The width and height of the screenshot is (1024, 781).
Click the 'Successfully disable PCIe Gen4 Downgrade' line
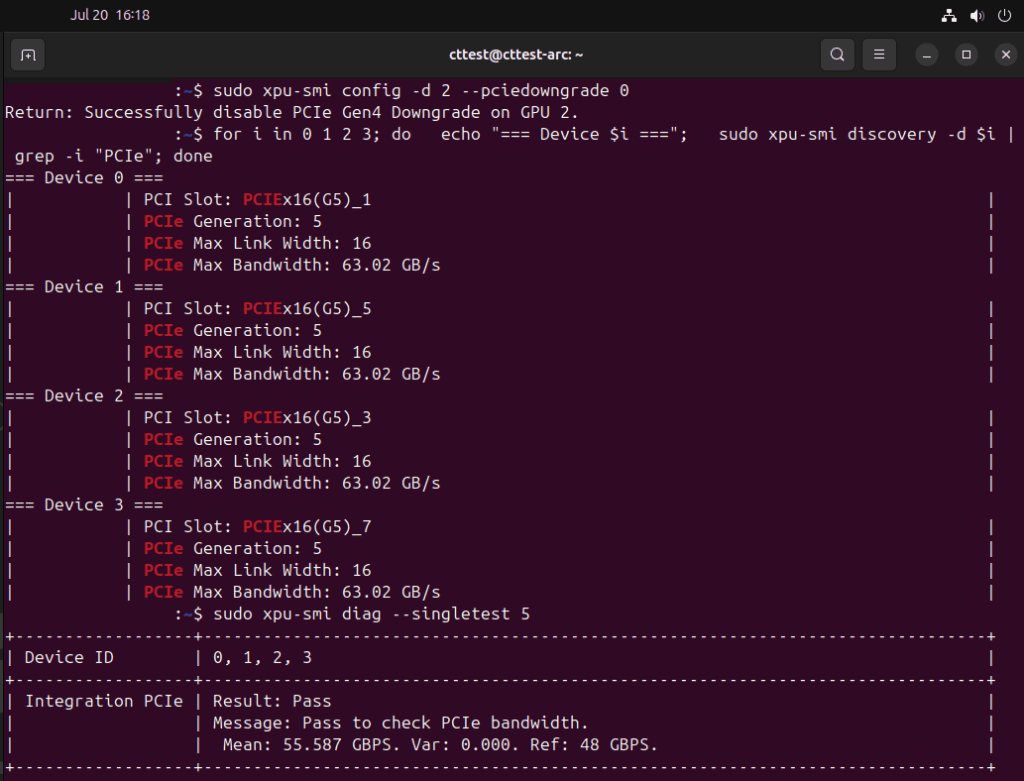coord(291,112)
